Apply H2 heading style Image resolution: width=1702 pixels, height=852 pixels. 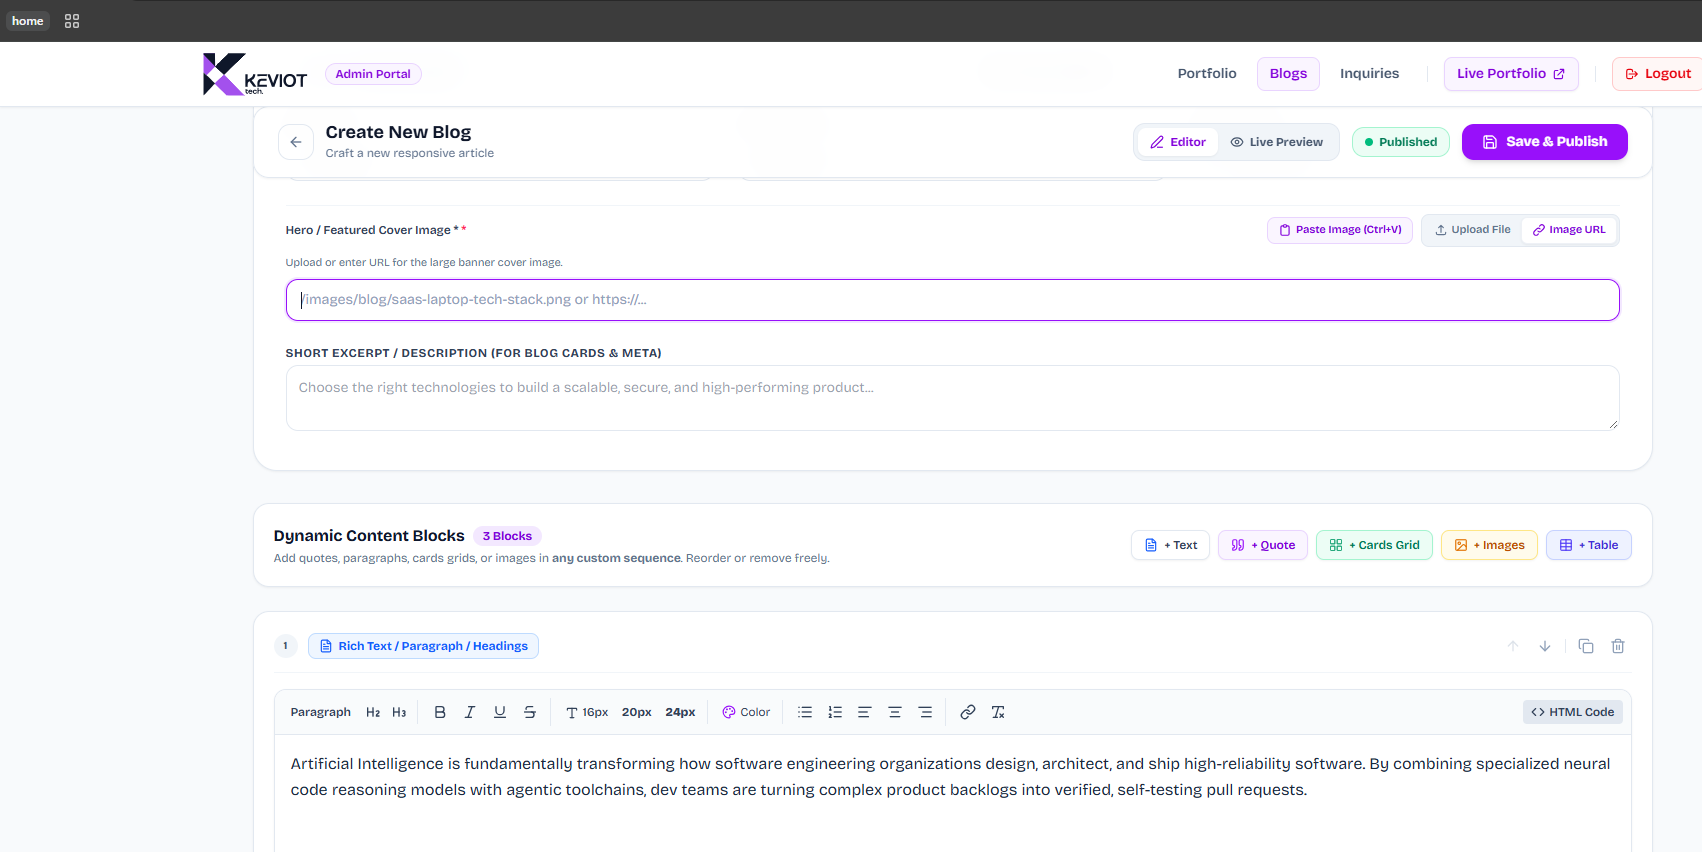pyautogui.click(x=373, y=712)
